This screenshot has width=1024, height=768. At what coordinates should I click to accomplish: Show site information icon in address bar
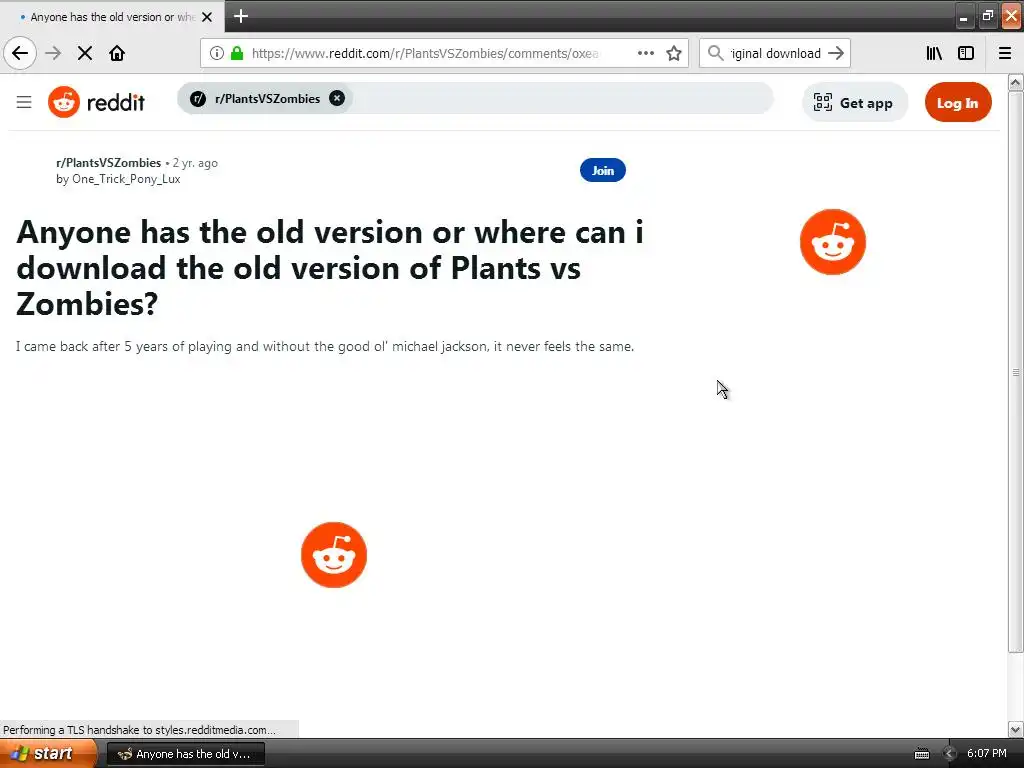(216, 53)
